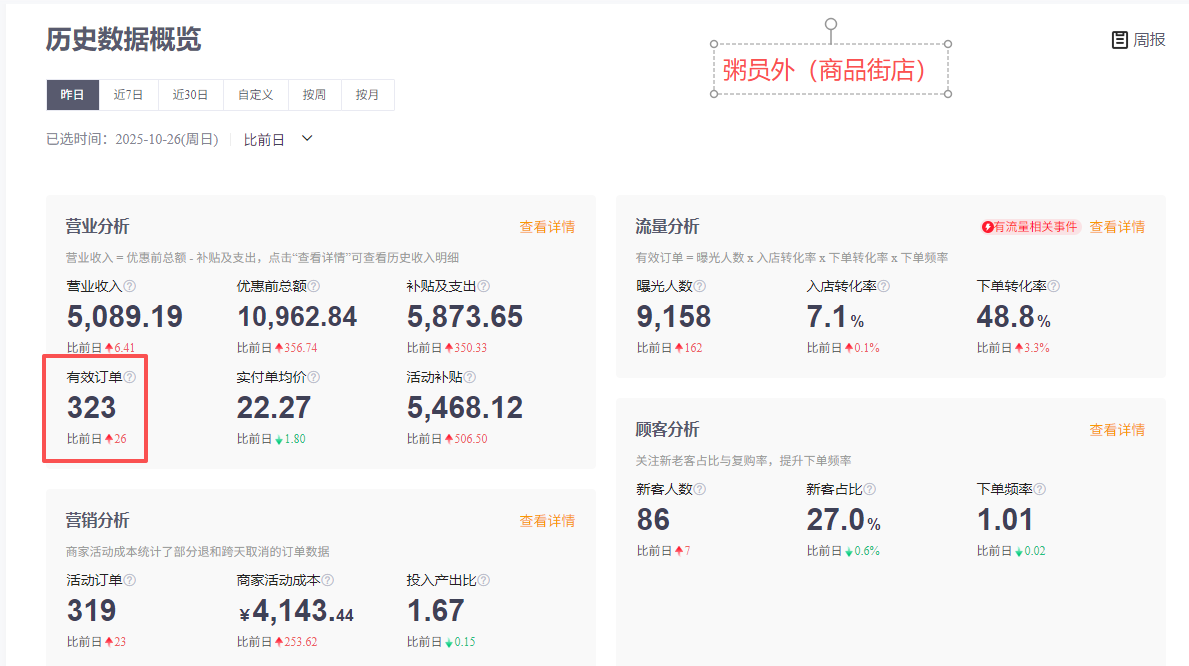This screenshot has height=666, width=1189.
Task: Open 查看详情 in 营业分析 panel
Action: (x=546, y=227)
